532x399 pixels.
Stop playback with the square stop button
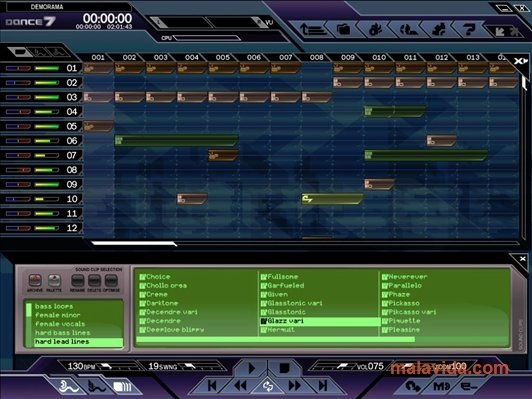[x=284, y=368]
